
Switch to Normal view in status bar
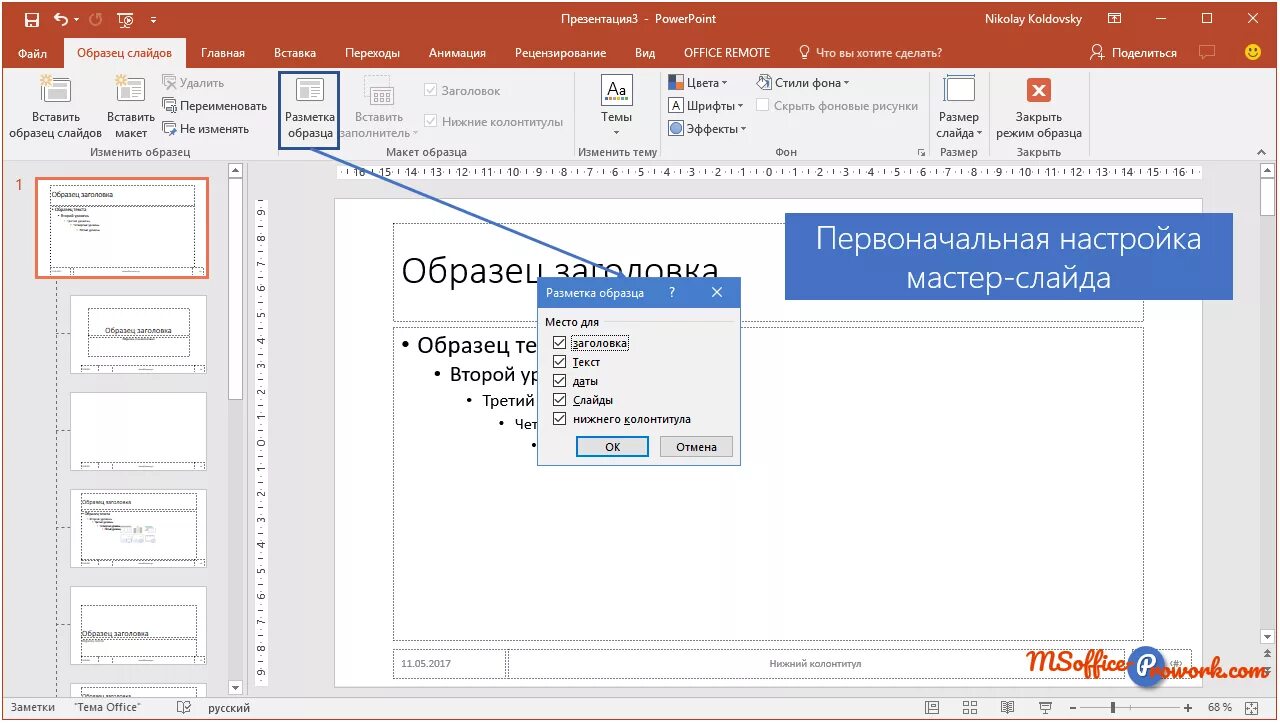point(932,707)
